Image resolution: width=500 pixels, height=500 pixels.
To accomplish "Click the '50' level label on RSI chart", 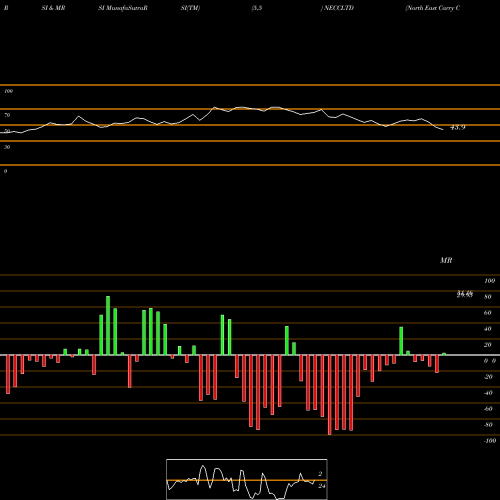I will pos(7,131).
